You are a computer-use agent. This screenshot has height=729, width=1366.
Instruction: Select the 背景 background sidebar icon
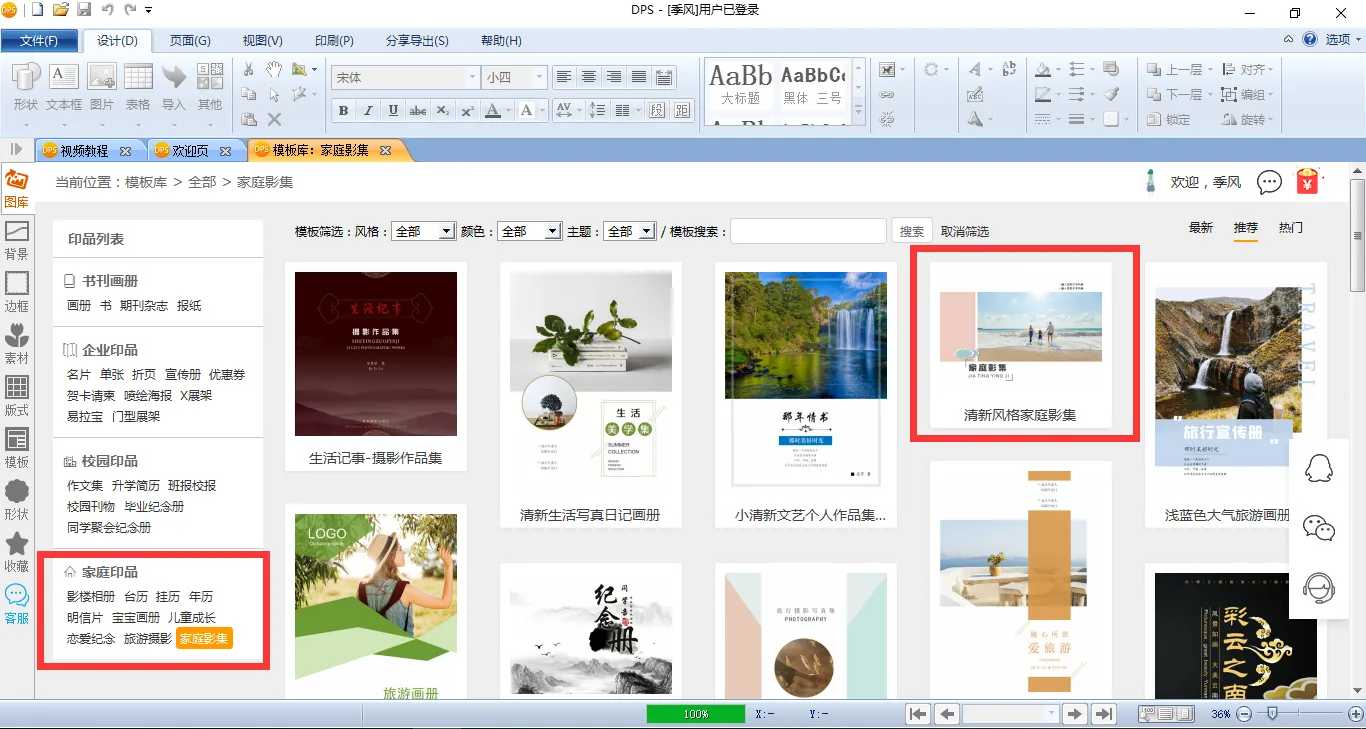(x=17, y=240)
